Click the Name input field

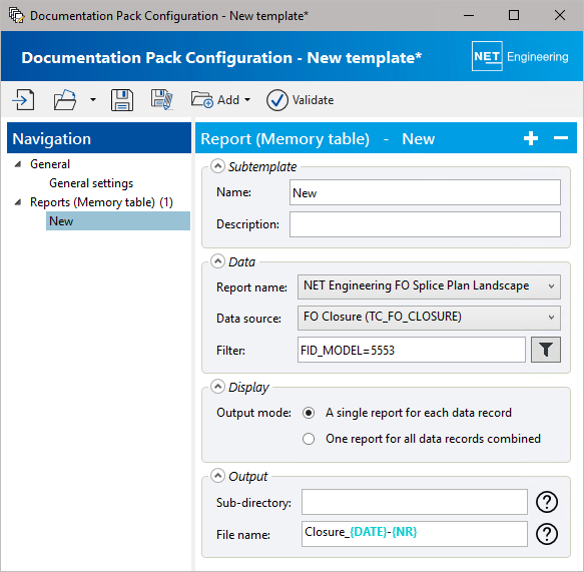point(425,193)
